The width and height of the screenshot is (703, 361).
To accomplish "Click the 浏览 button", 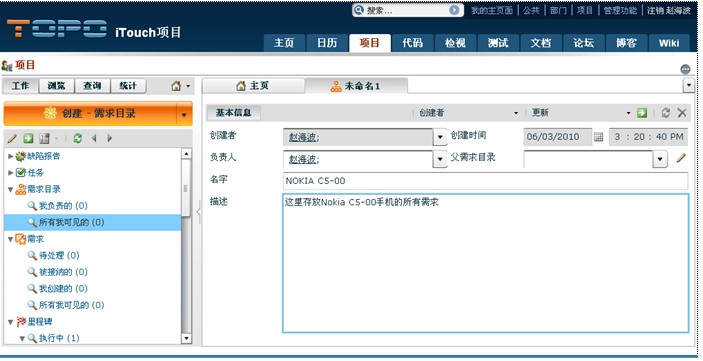I will click(56, 86).
